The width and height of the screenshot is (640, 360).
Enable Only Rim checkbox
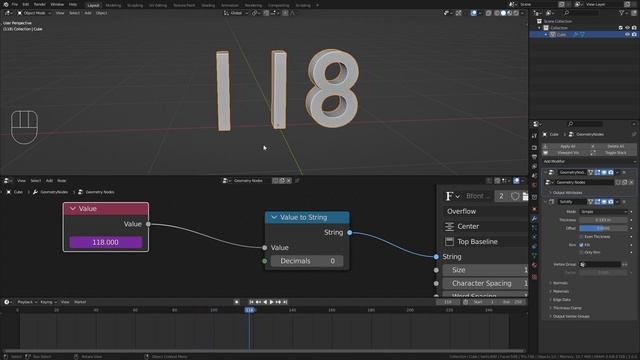(581, 253)
